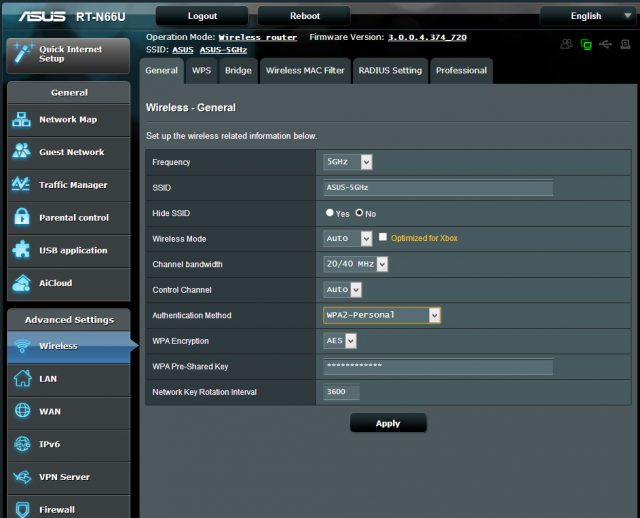Click the VPN Server icon
Image resolution: width=640 pixels, height=518 pixels.
(x=22, y=477)
